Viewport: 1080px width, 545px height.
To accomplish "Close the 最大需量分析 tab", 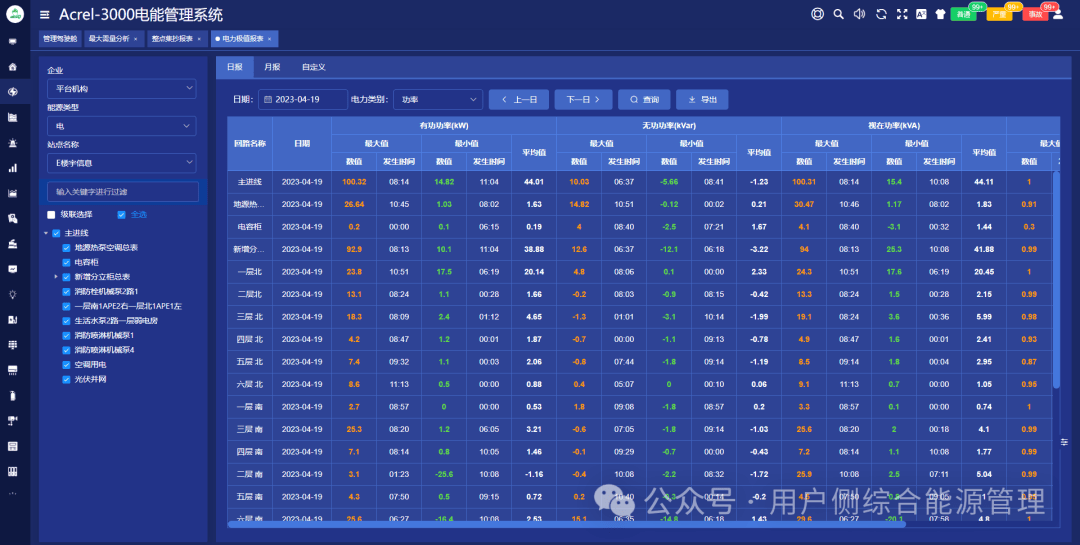I will tap(135, 39).
